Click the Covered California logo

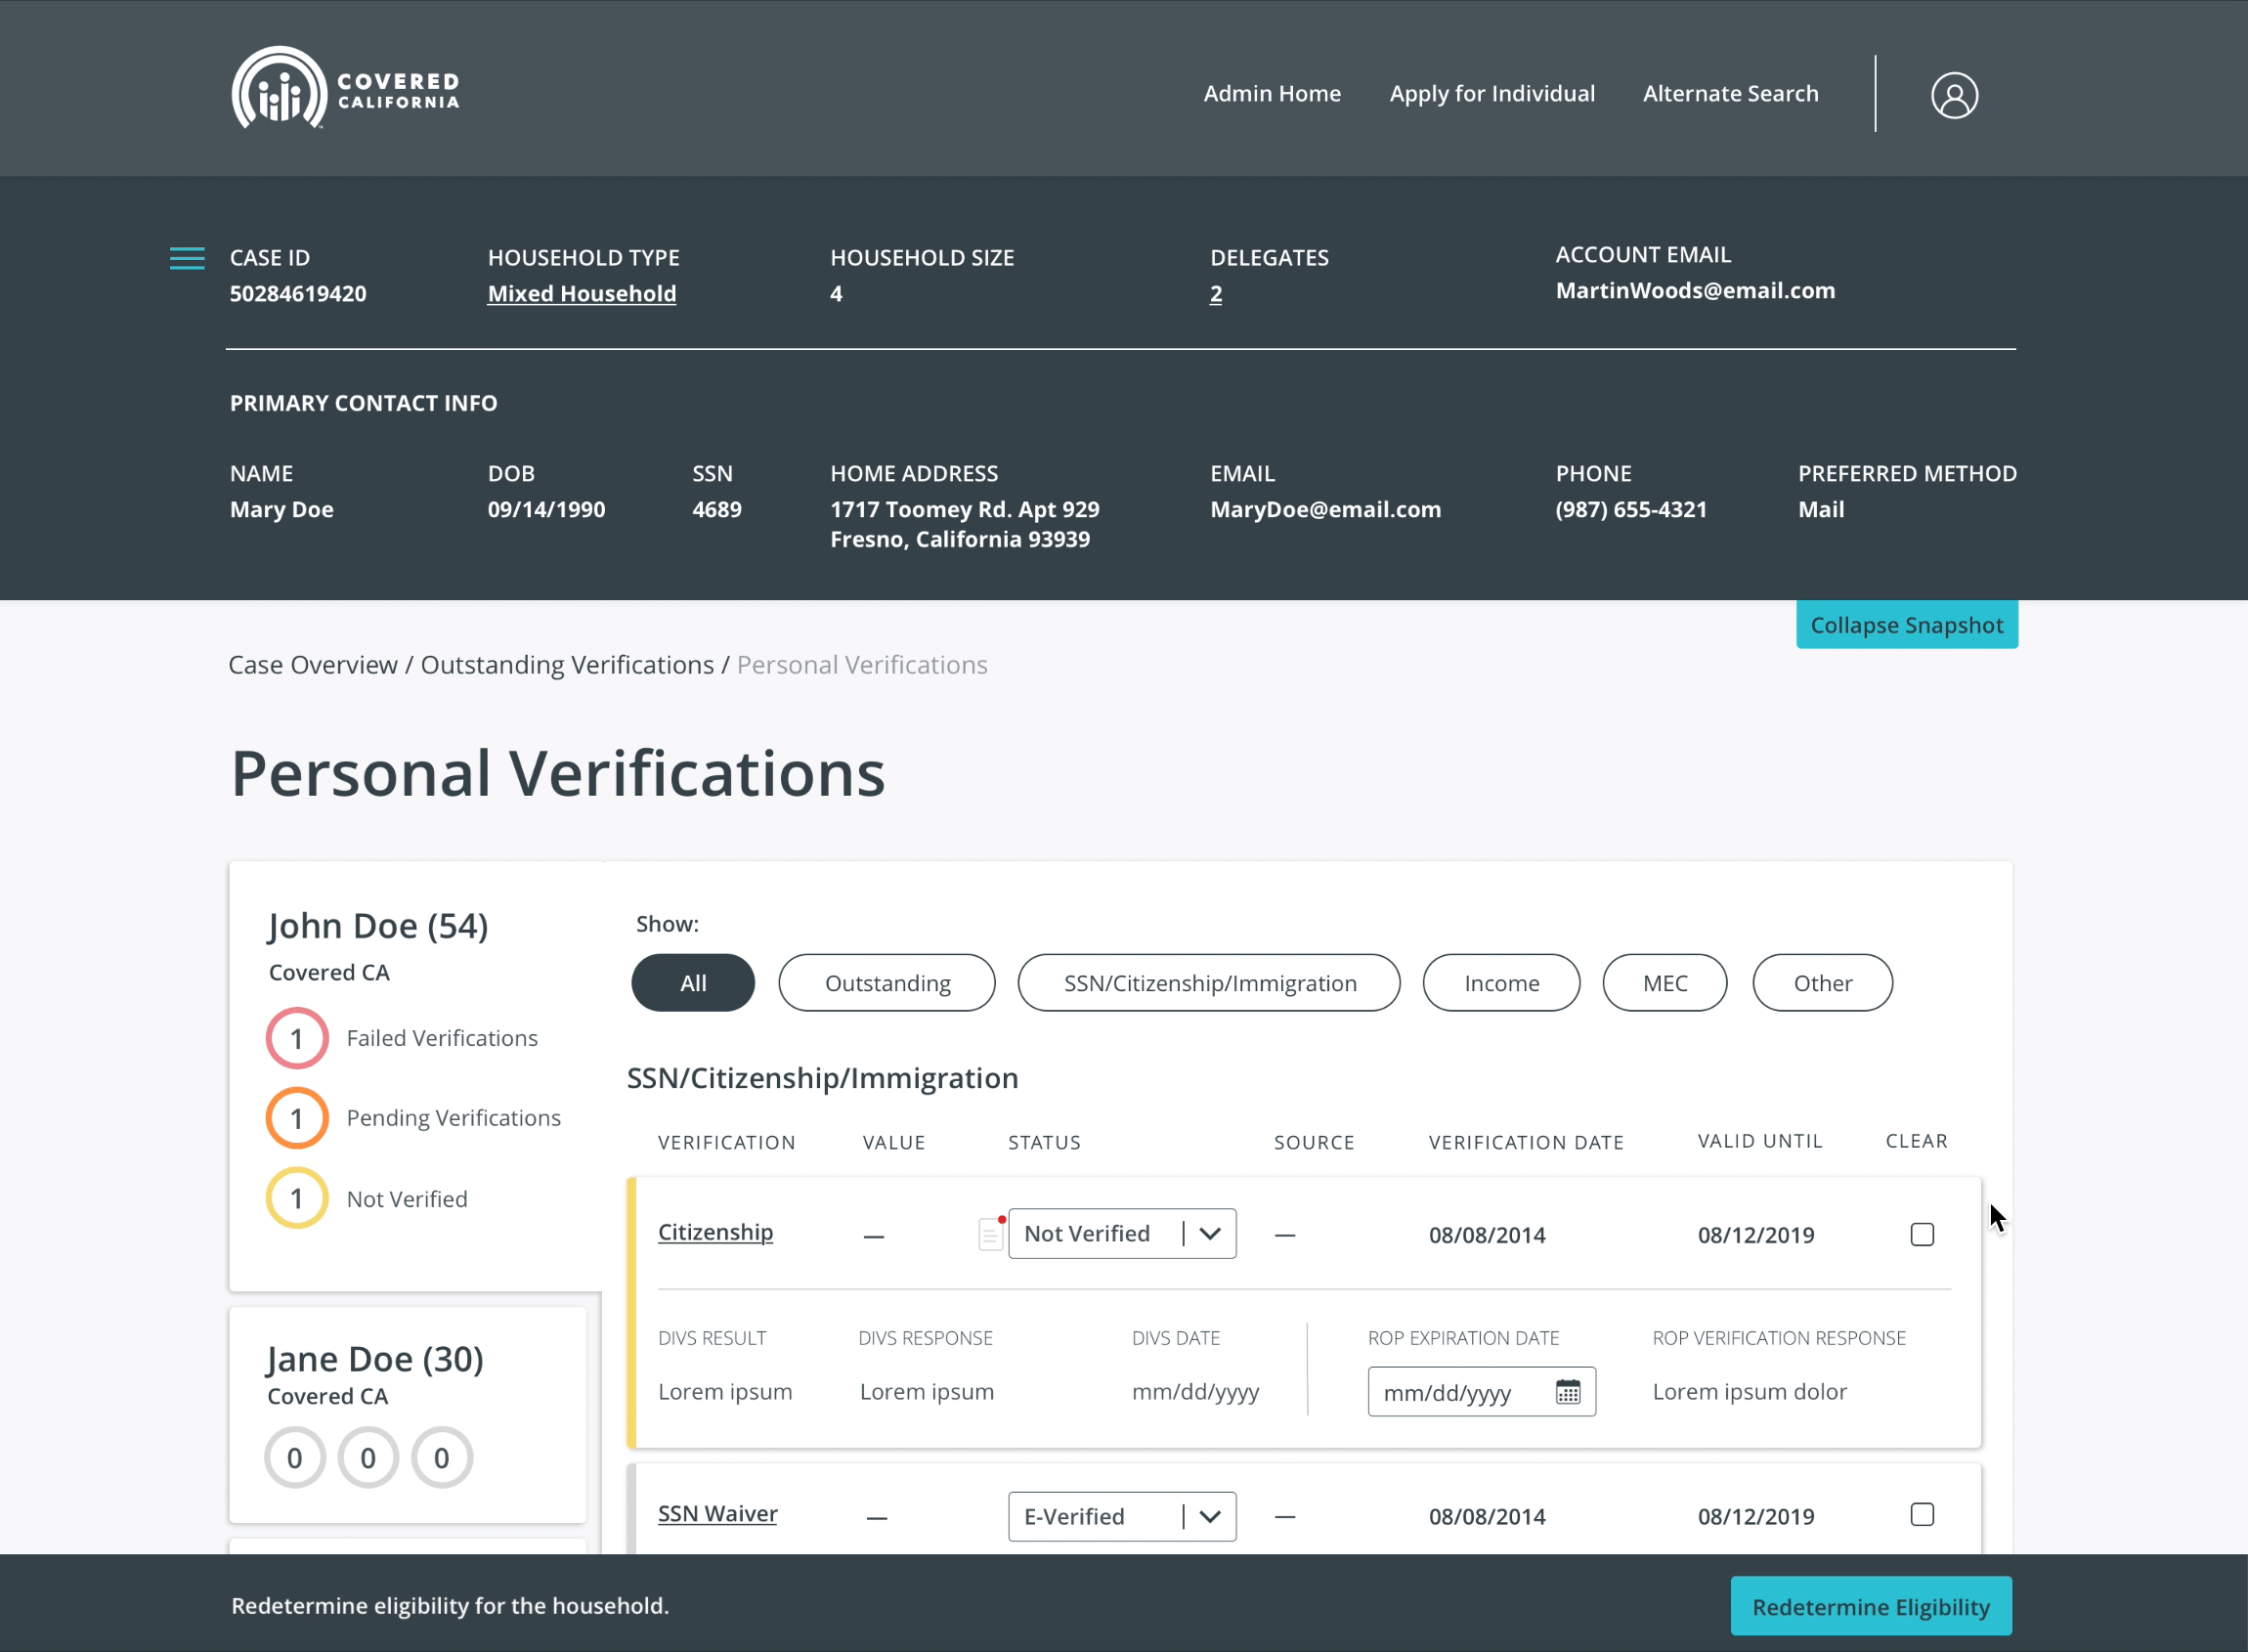click(345, 88)
